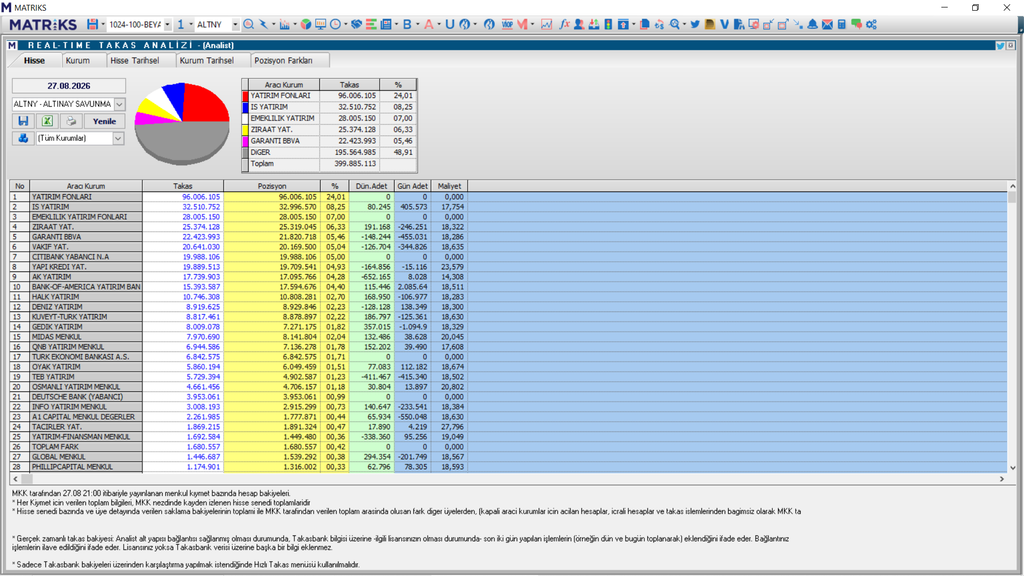This screenshot has height=576, width=1024.
Task: Switch to the Hisse tab
Action: 35,60
